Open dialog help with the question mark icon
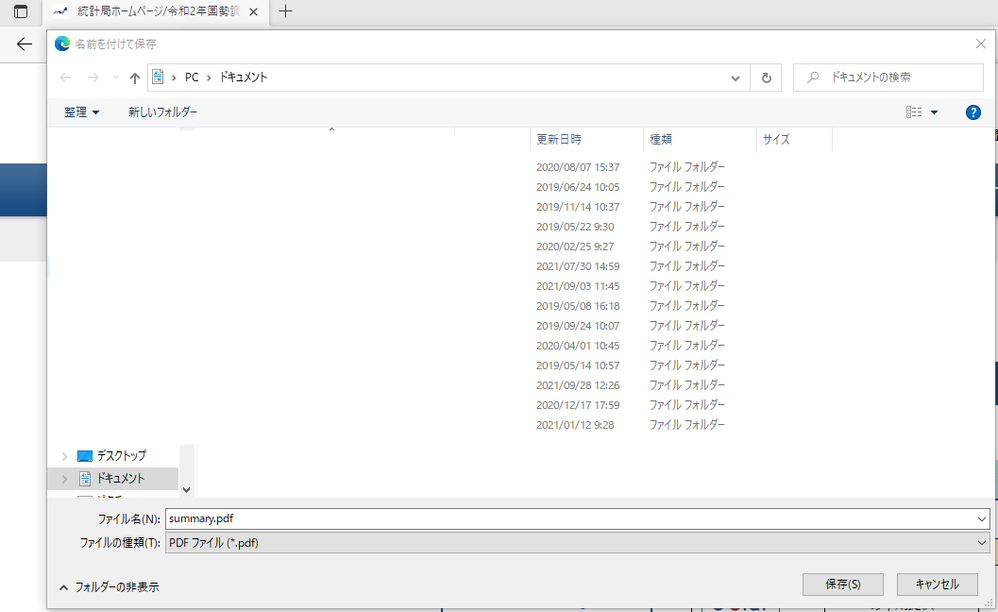Viewport: 998px width, 612px height. [x=973, y=113]
